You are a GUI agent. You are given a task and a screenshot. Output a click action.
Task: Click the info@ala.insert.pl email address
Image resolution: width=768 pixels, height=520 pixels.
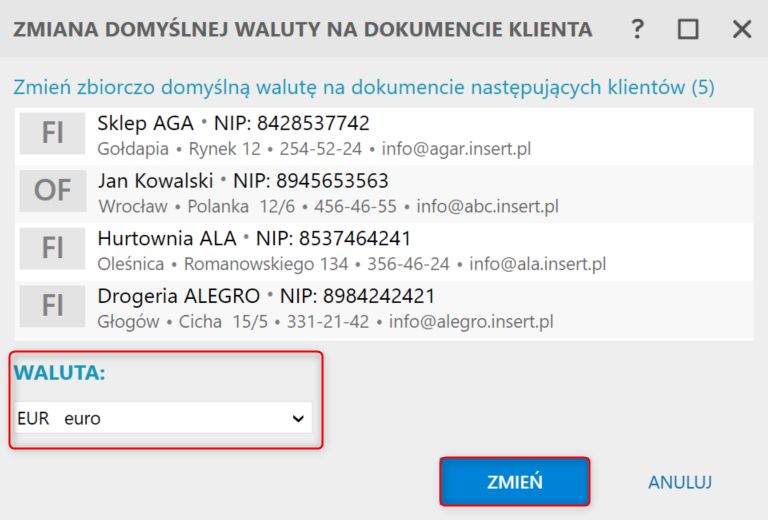tap(538, 265)
